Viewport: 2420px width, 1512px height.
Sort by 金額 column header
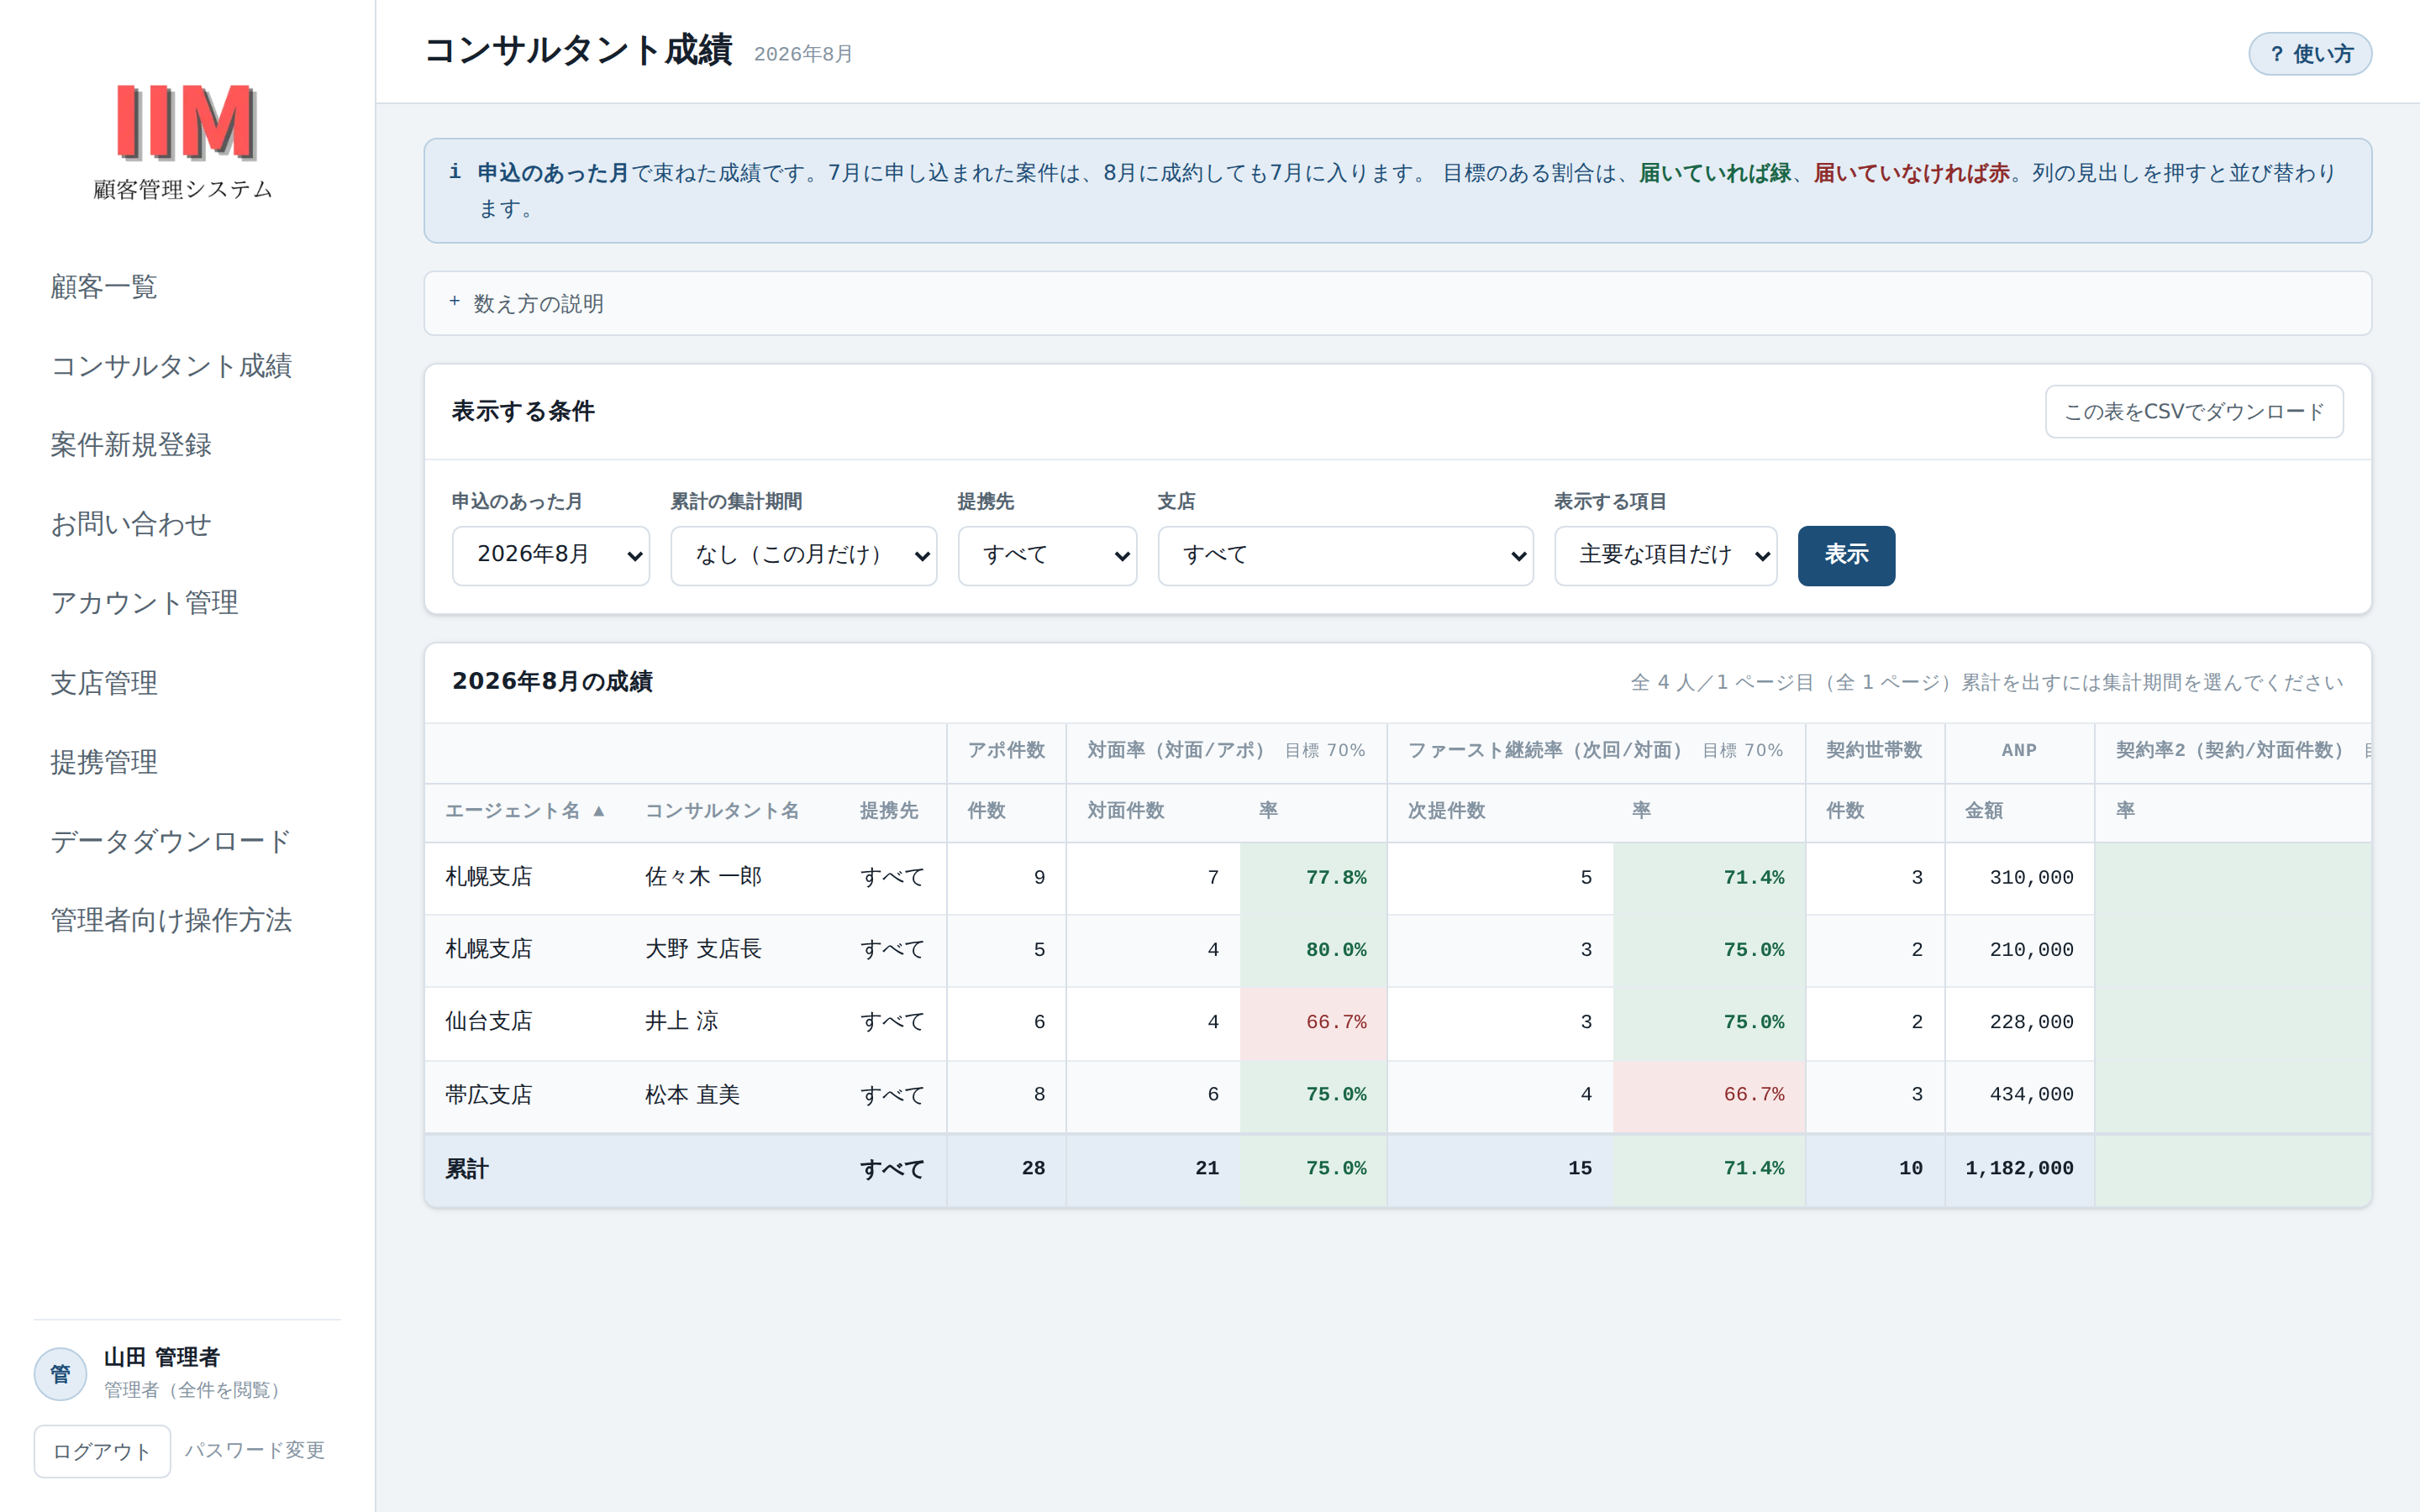[x=1984, y=811]
